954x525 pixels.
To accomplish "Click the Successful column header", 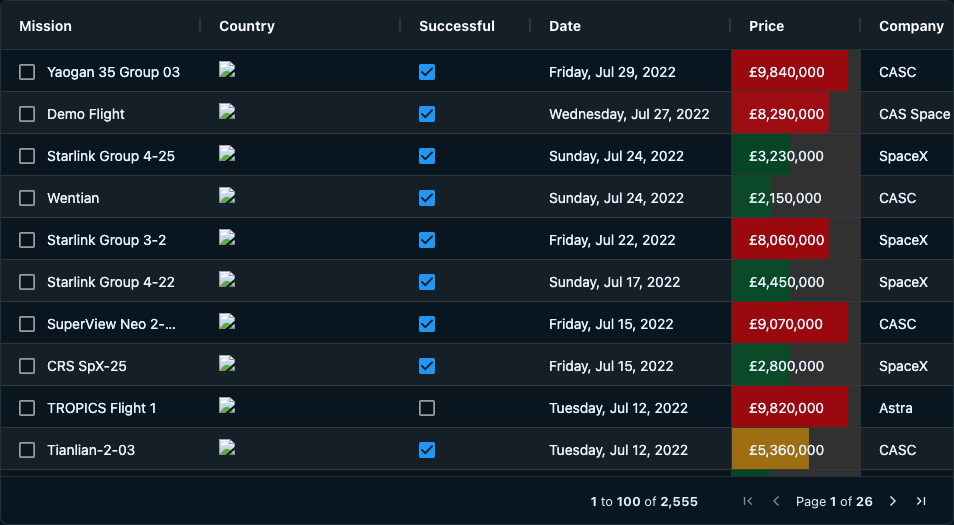I will click(457, 26).
